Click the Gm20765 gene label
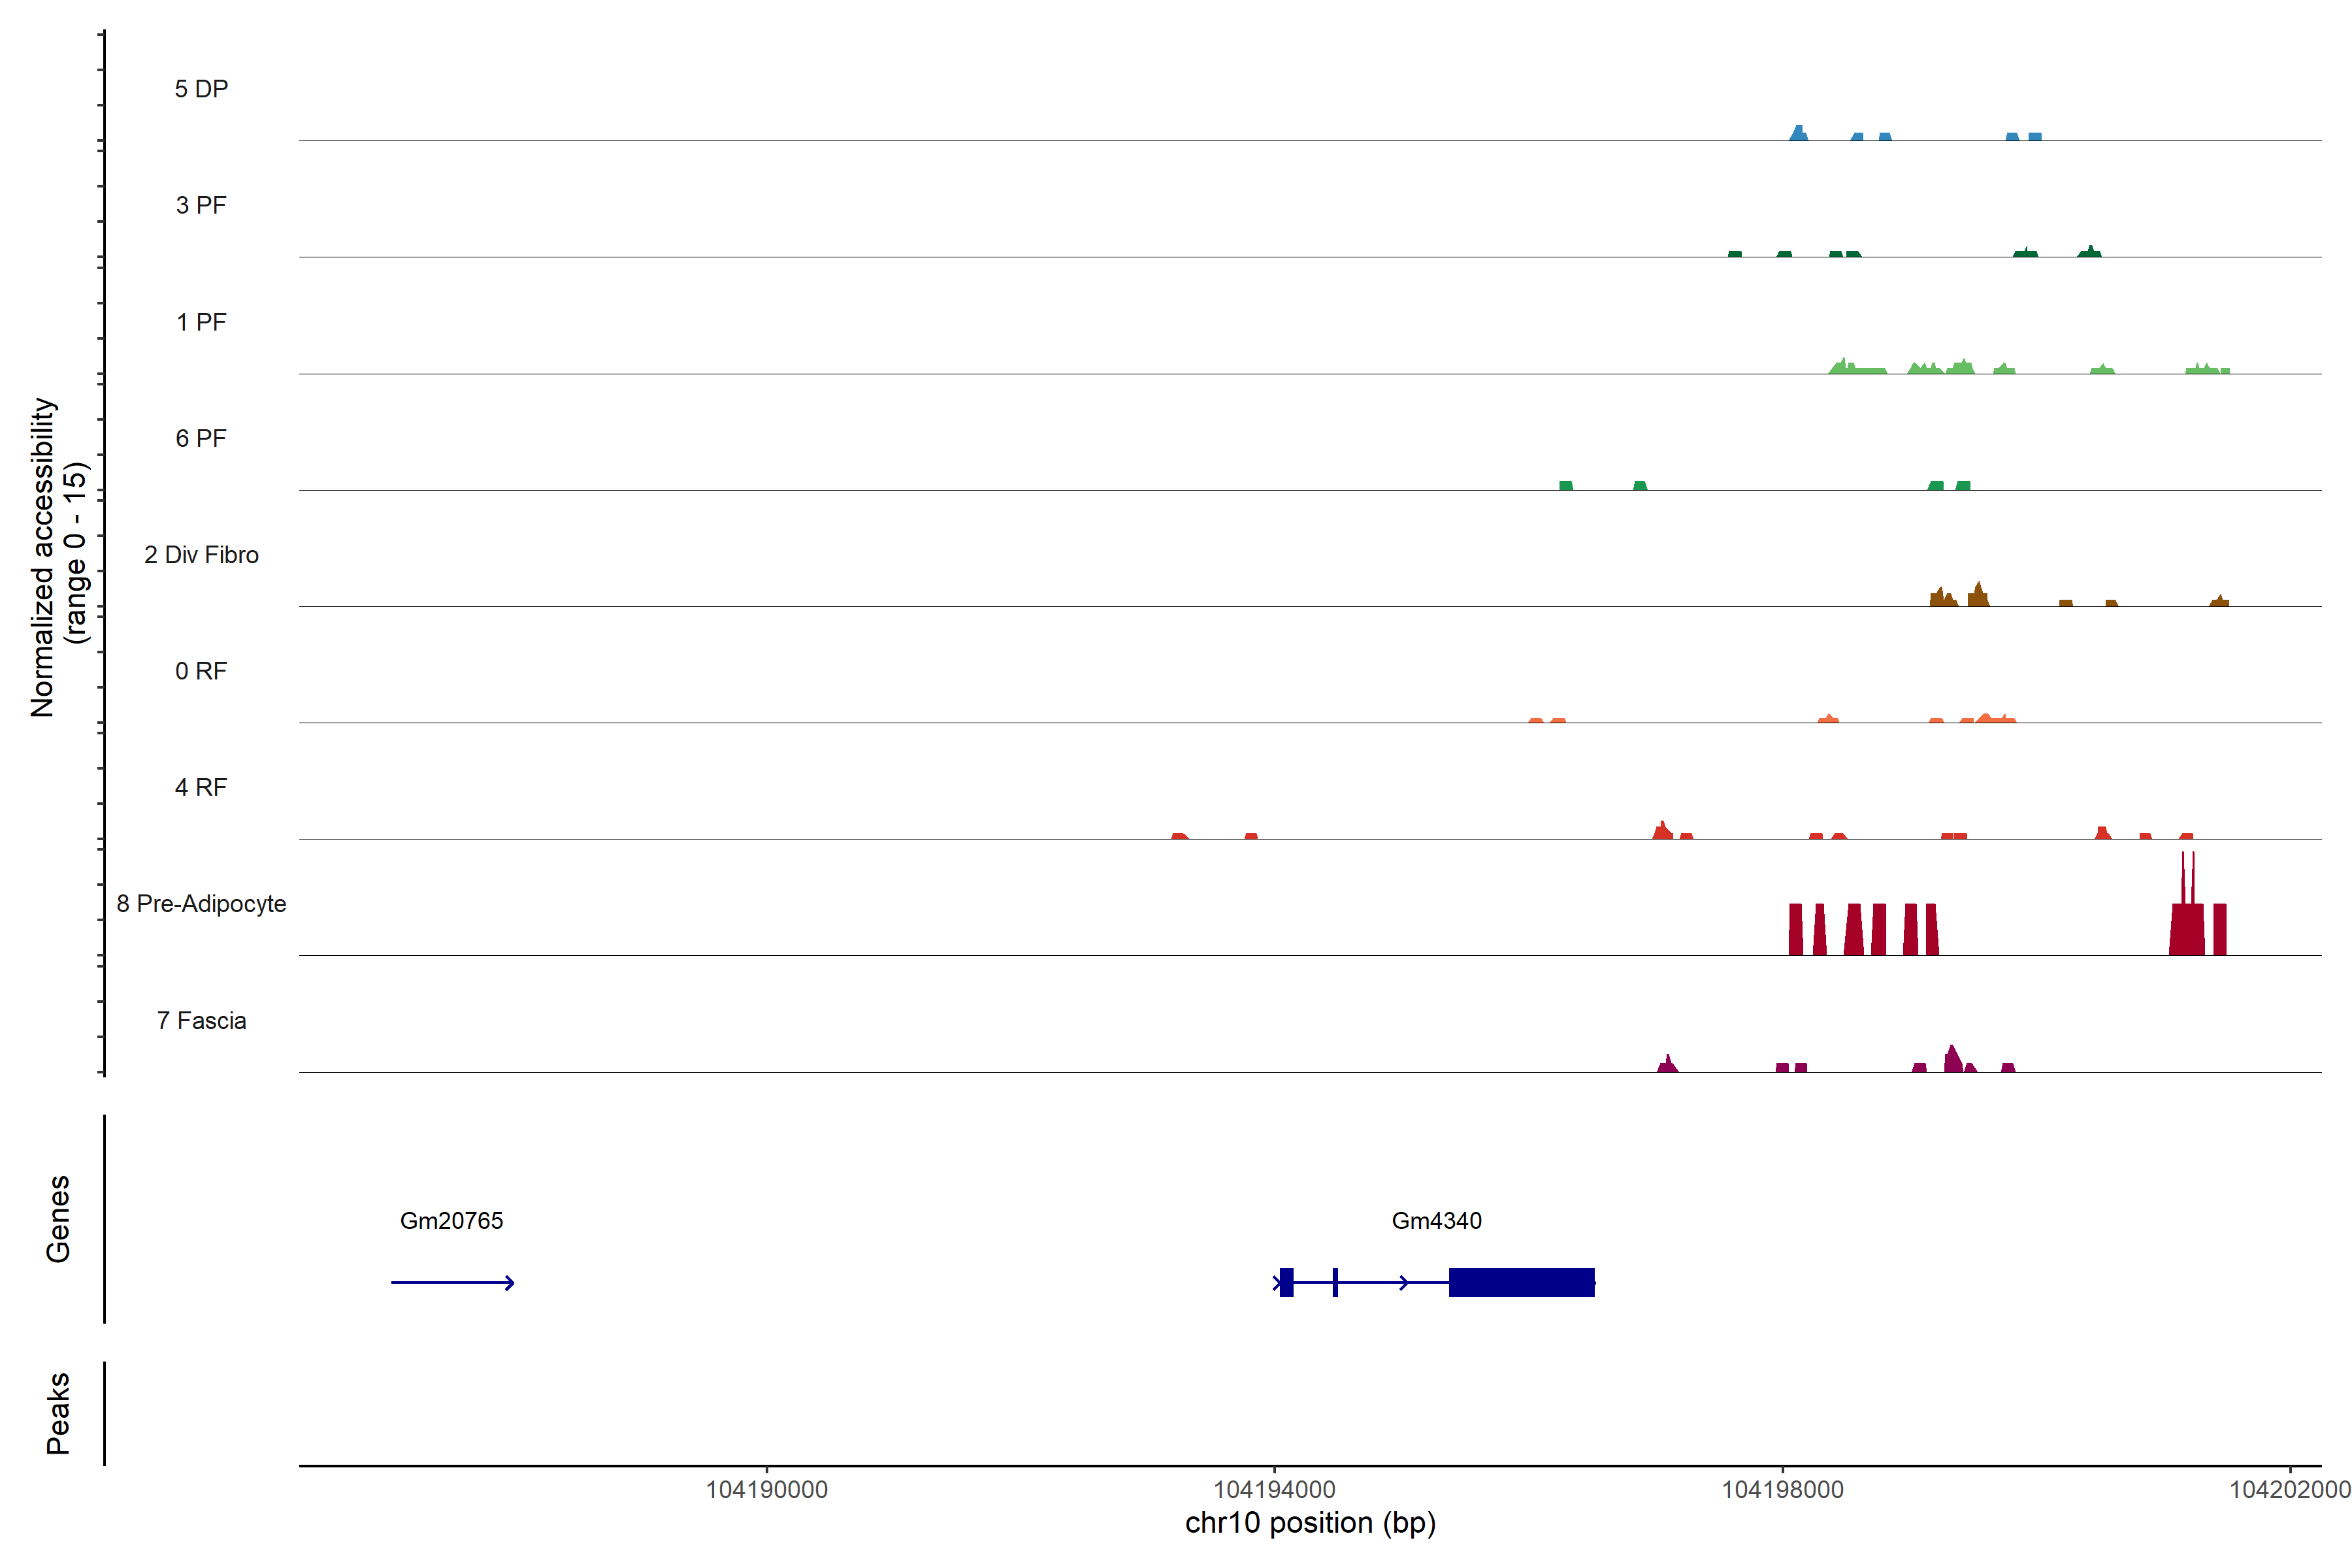 coord(451,1220)
